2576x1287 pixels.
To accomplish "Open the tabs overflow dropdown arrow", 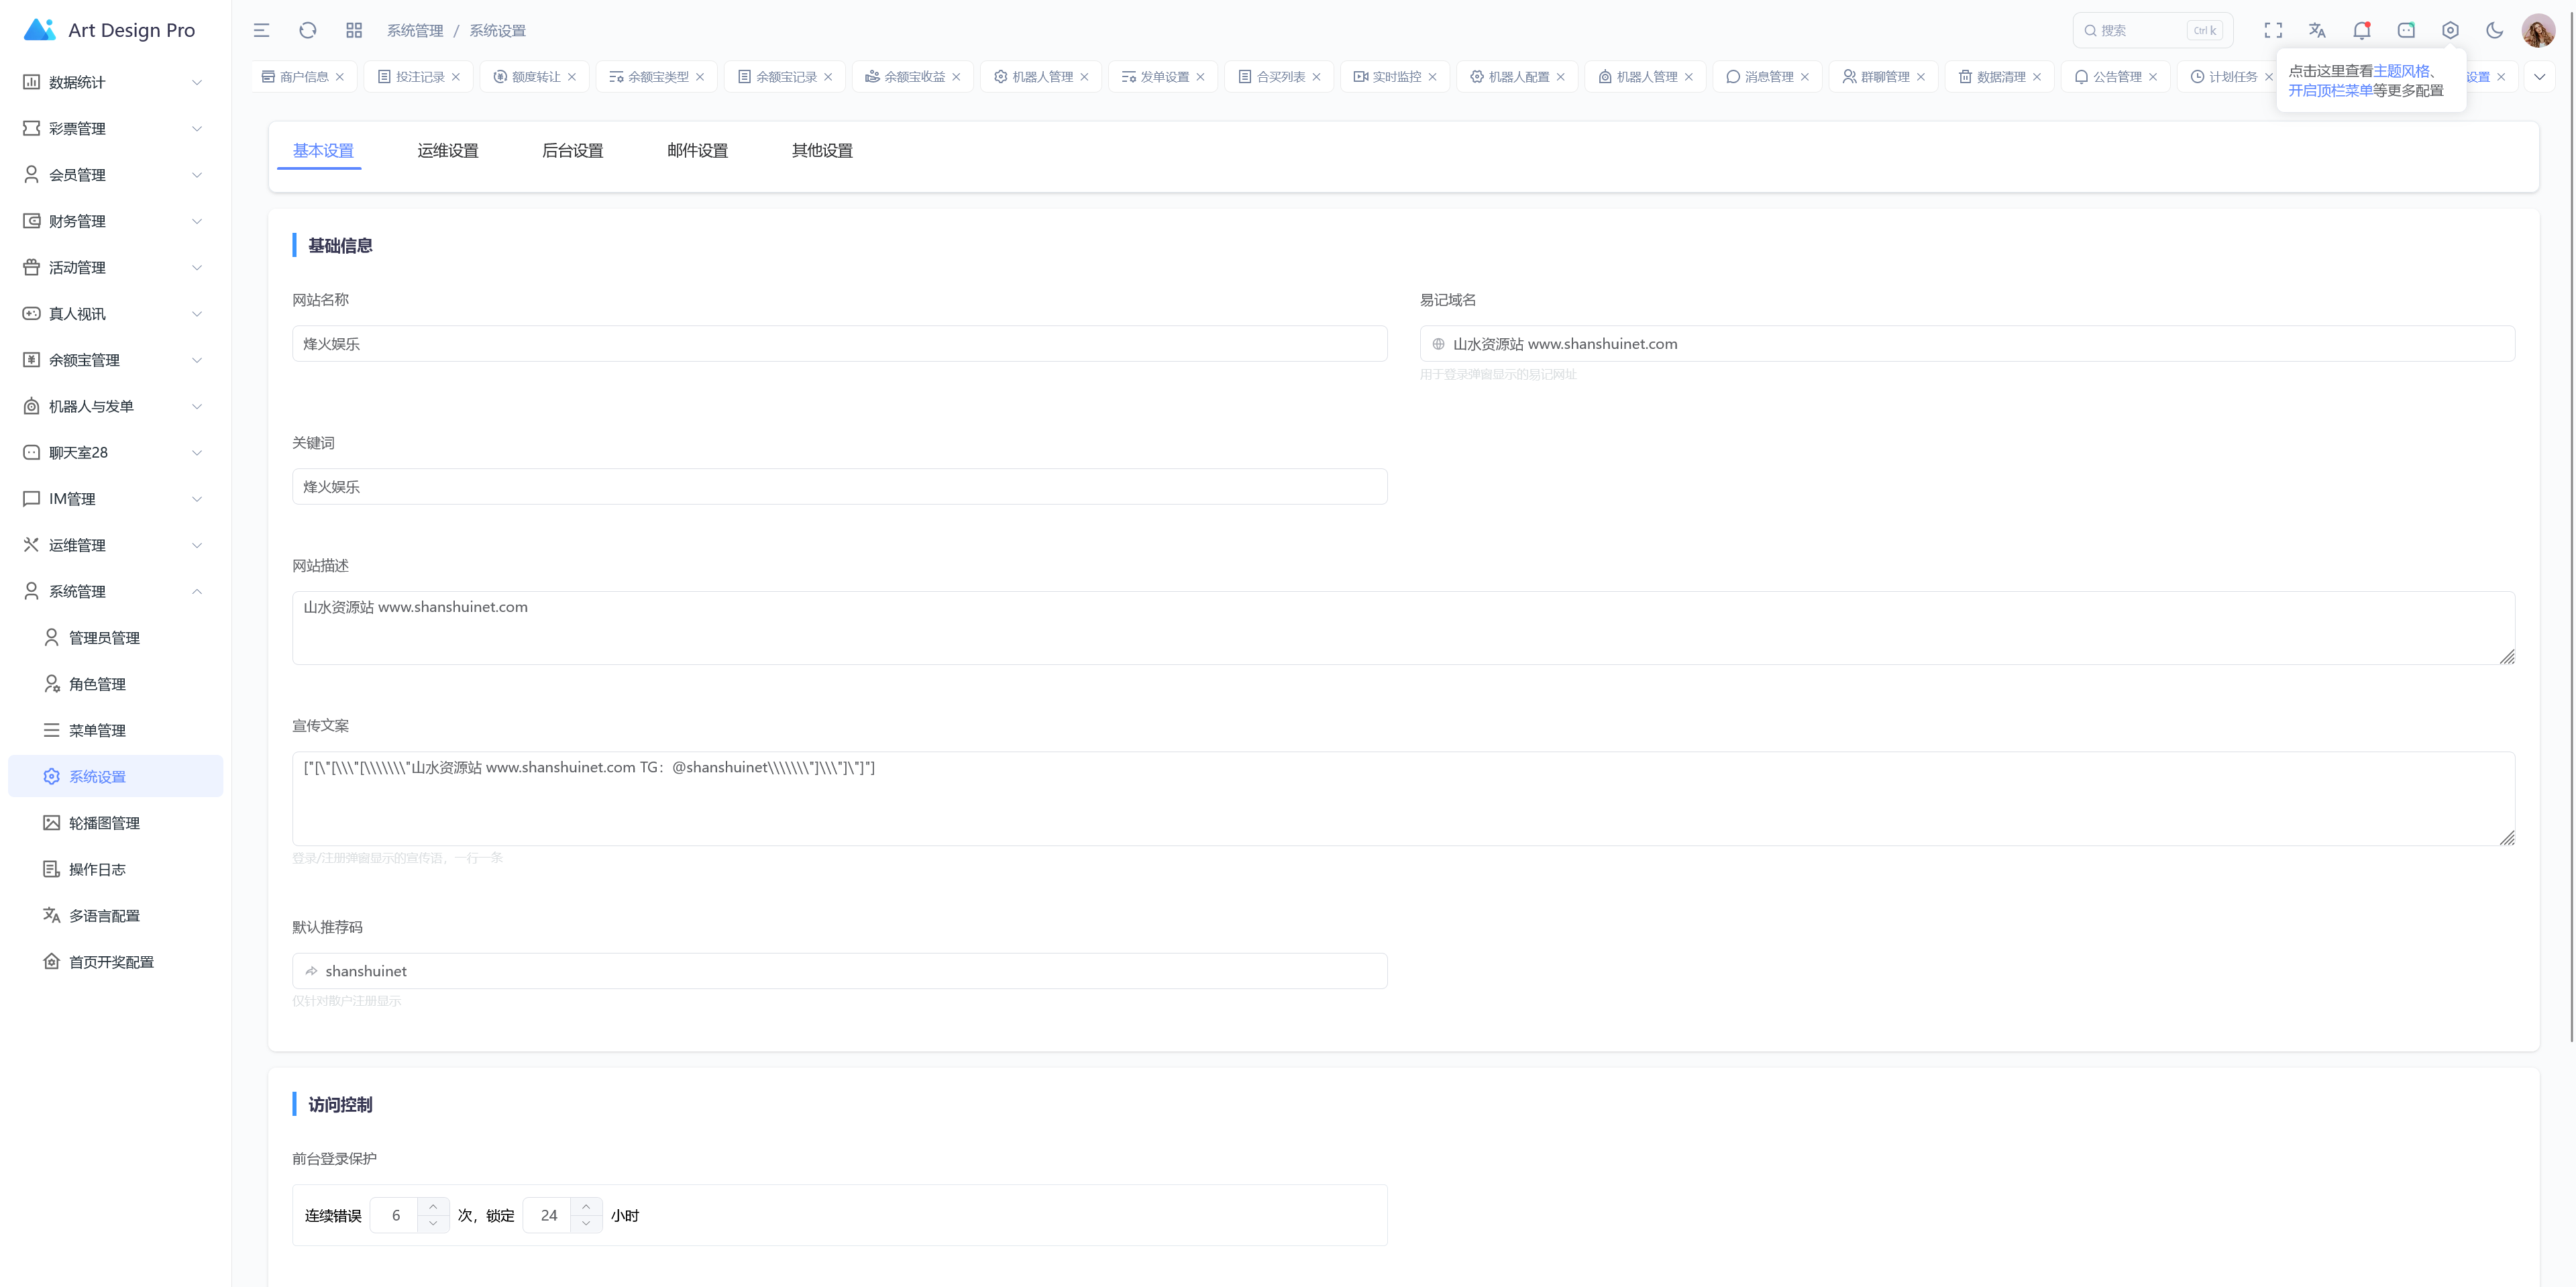I will click(2539, 77).
